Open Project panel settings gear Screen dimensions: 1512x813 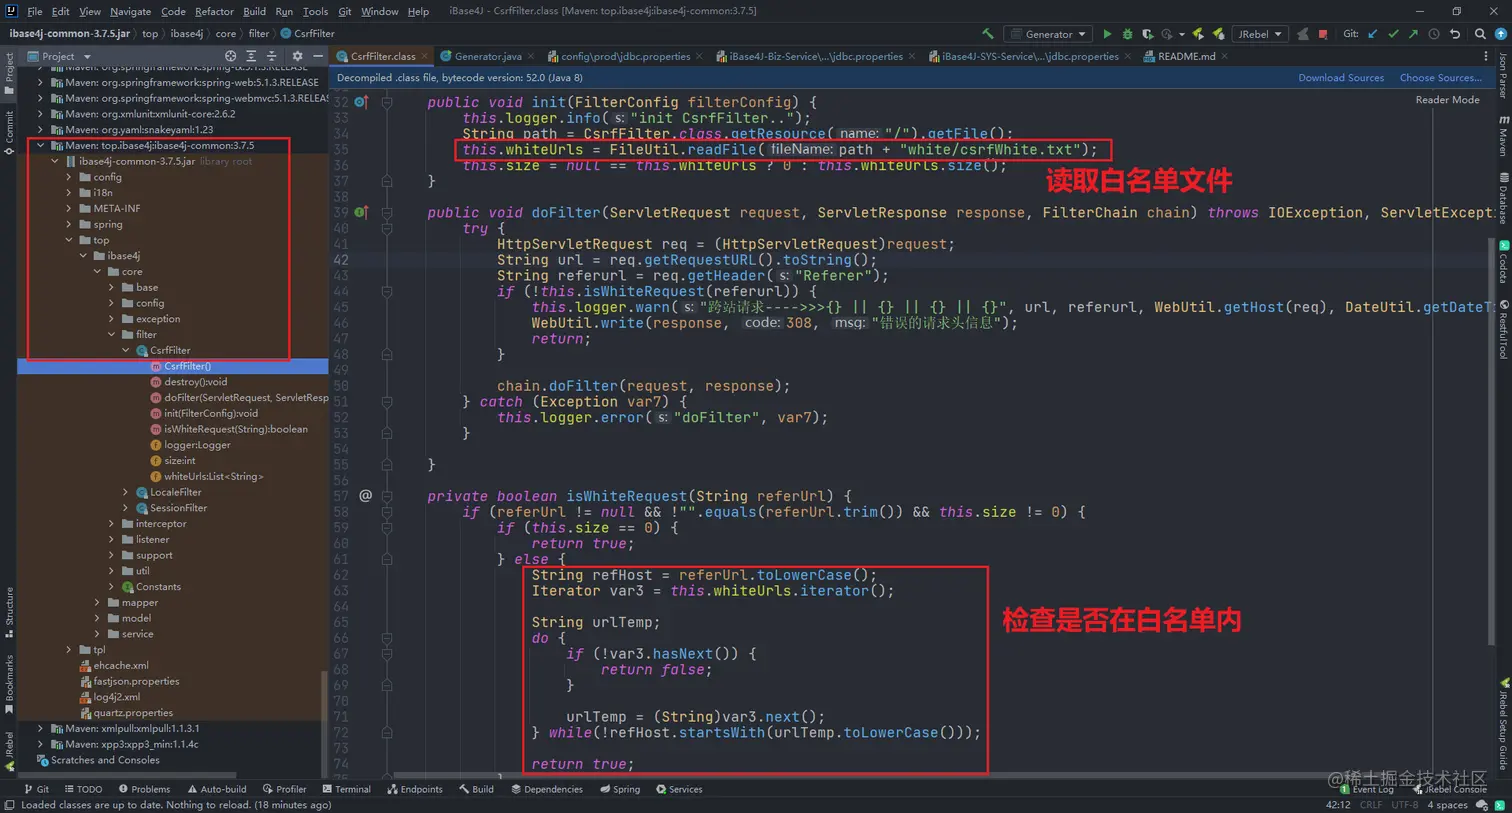(x=297, y=56)
